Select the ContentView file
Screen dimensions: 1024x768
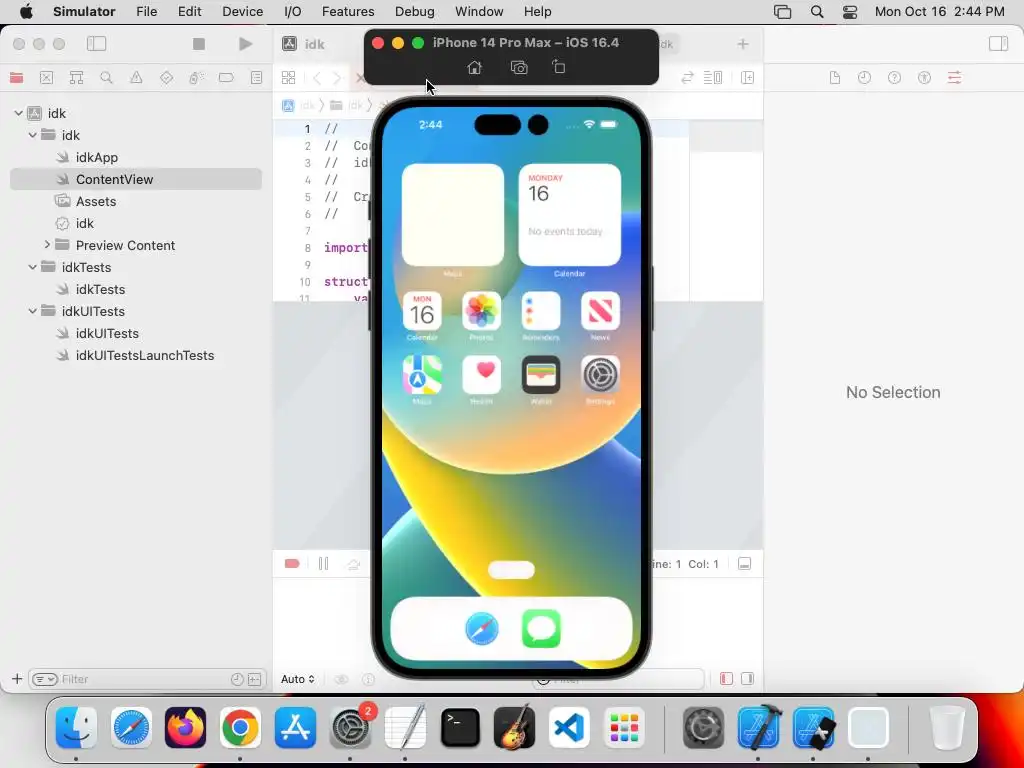(136, 179)
